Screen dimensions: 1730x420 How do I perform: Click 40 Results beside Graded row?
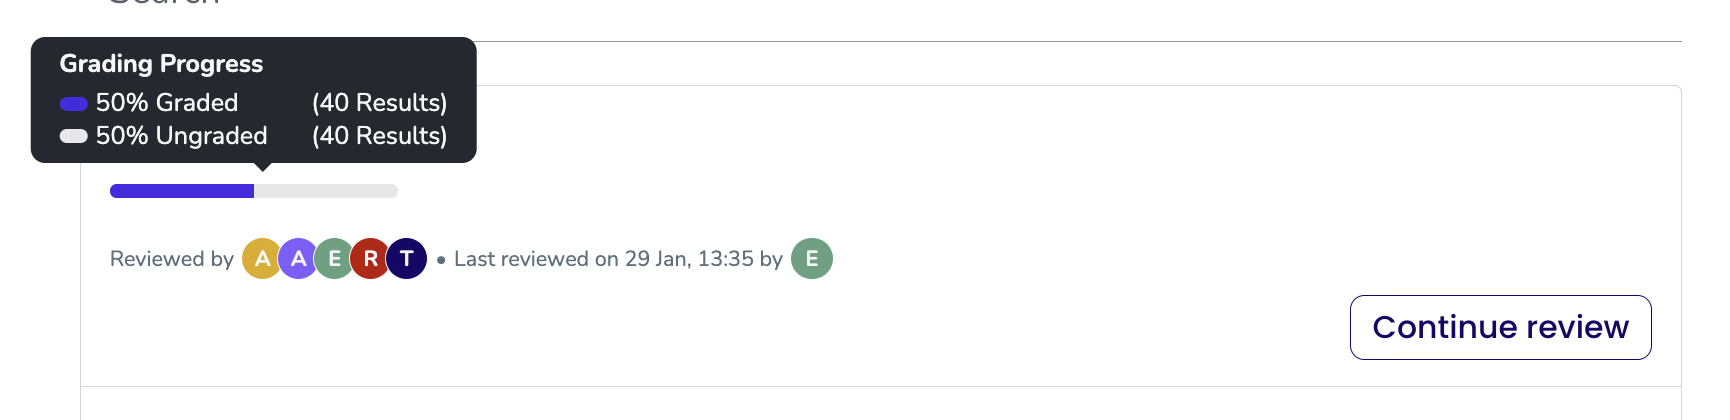(379, 103)
